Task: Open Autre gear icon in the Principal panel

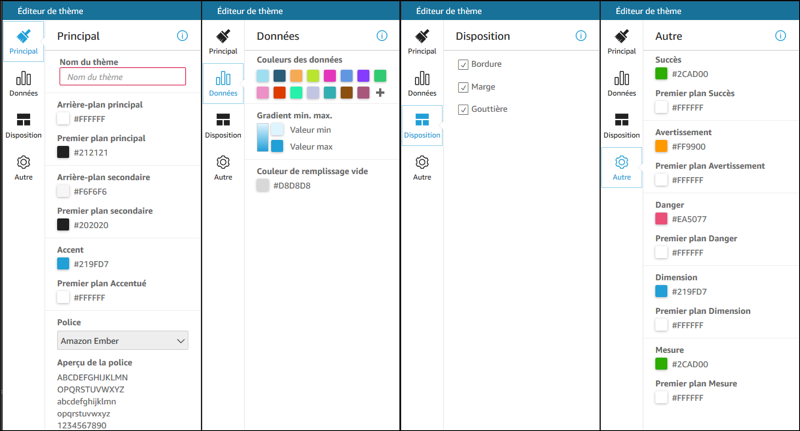Action: (x=23, y=162)
